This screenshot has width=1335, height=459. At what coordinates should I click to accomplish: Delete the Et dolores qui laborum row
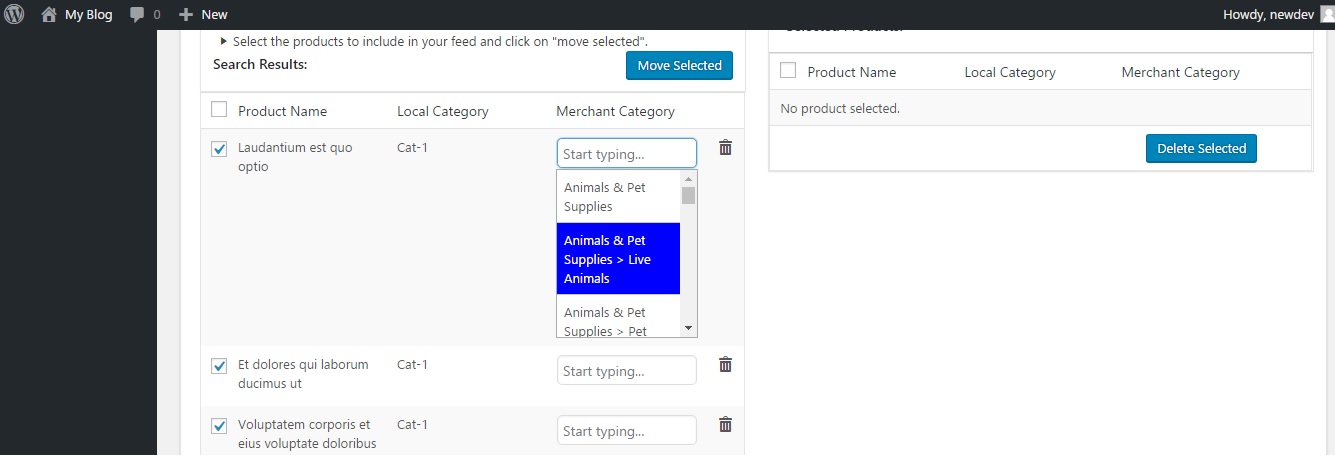(726, 365)
